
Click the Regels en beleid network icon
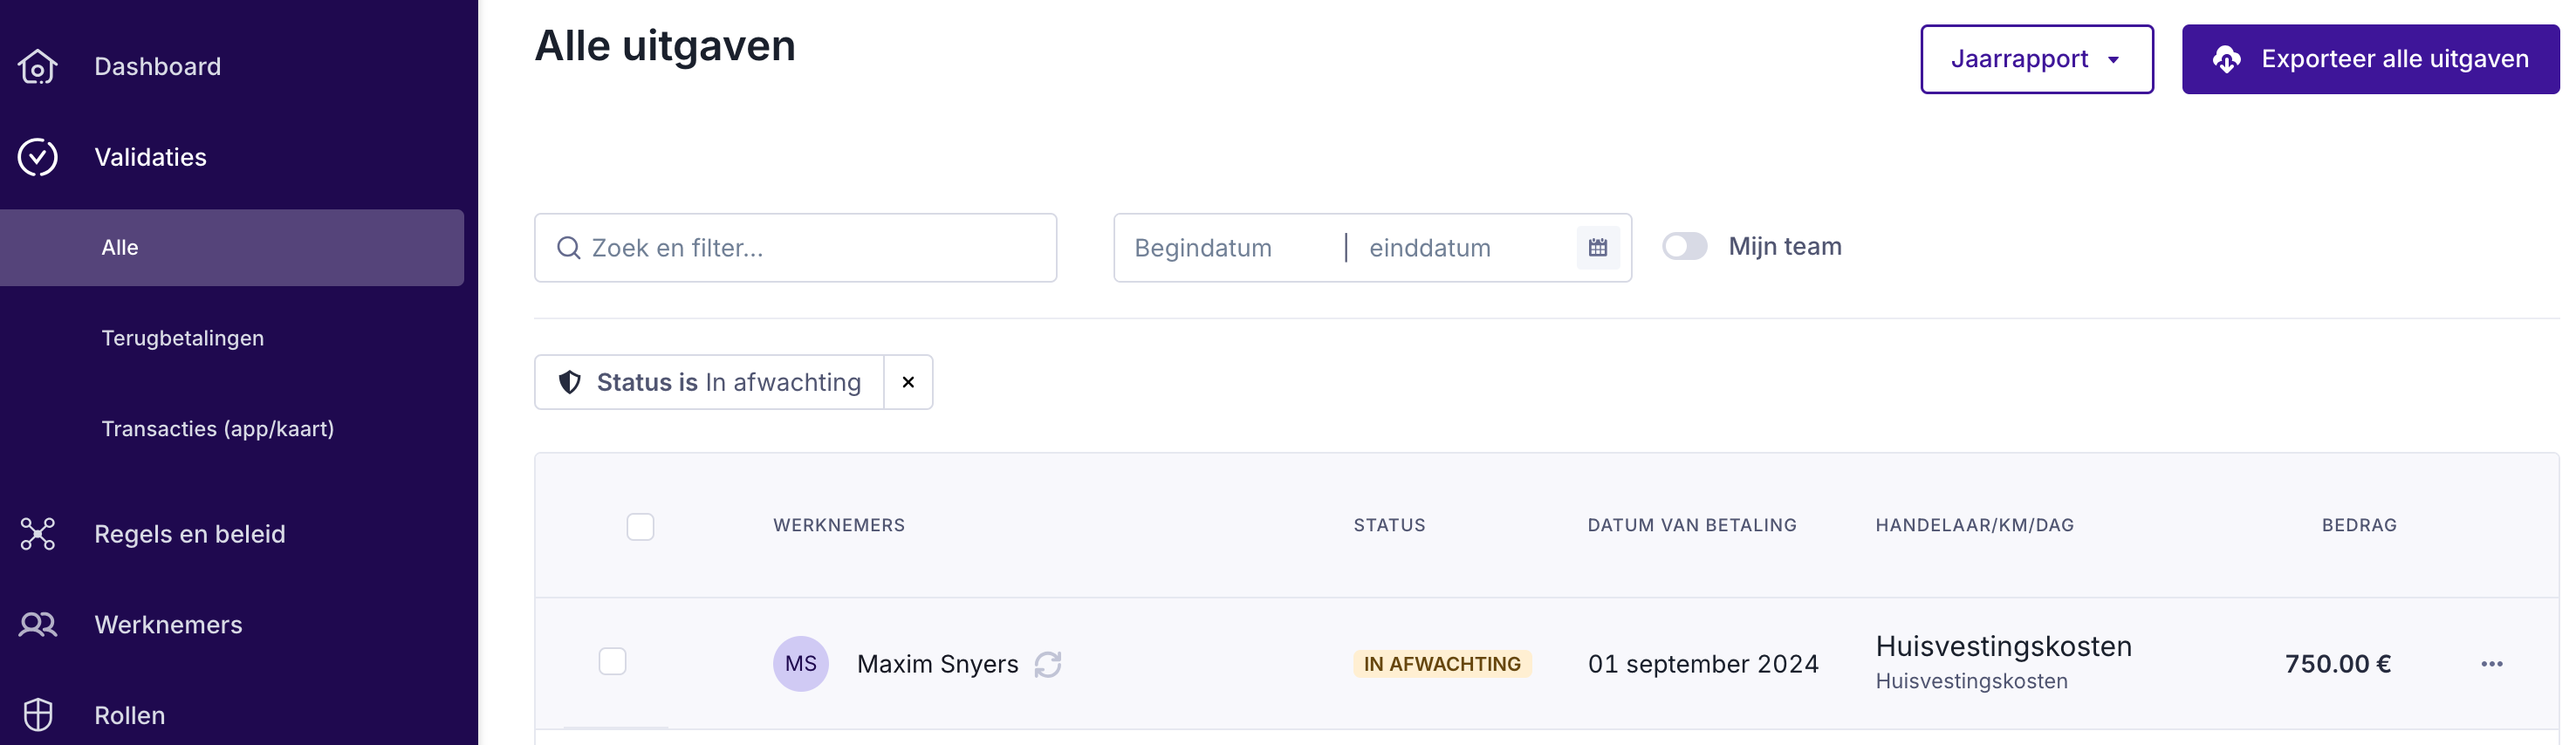[x=38, y=534]
